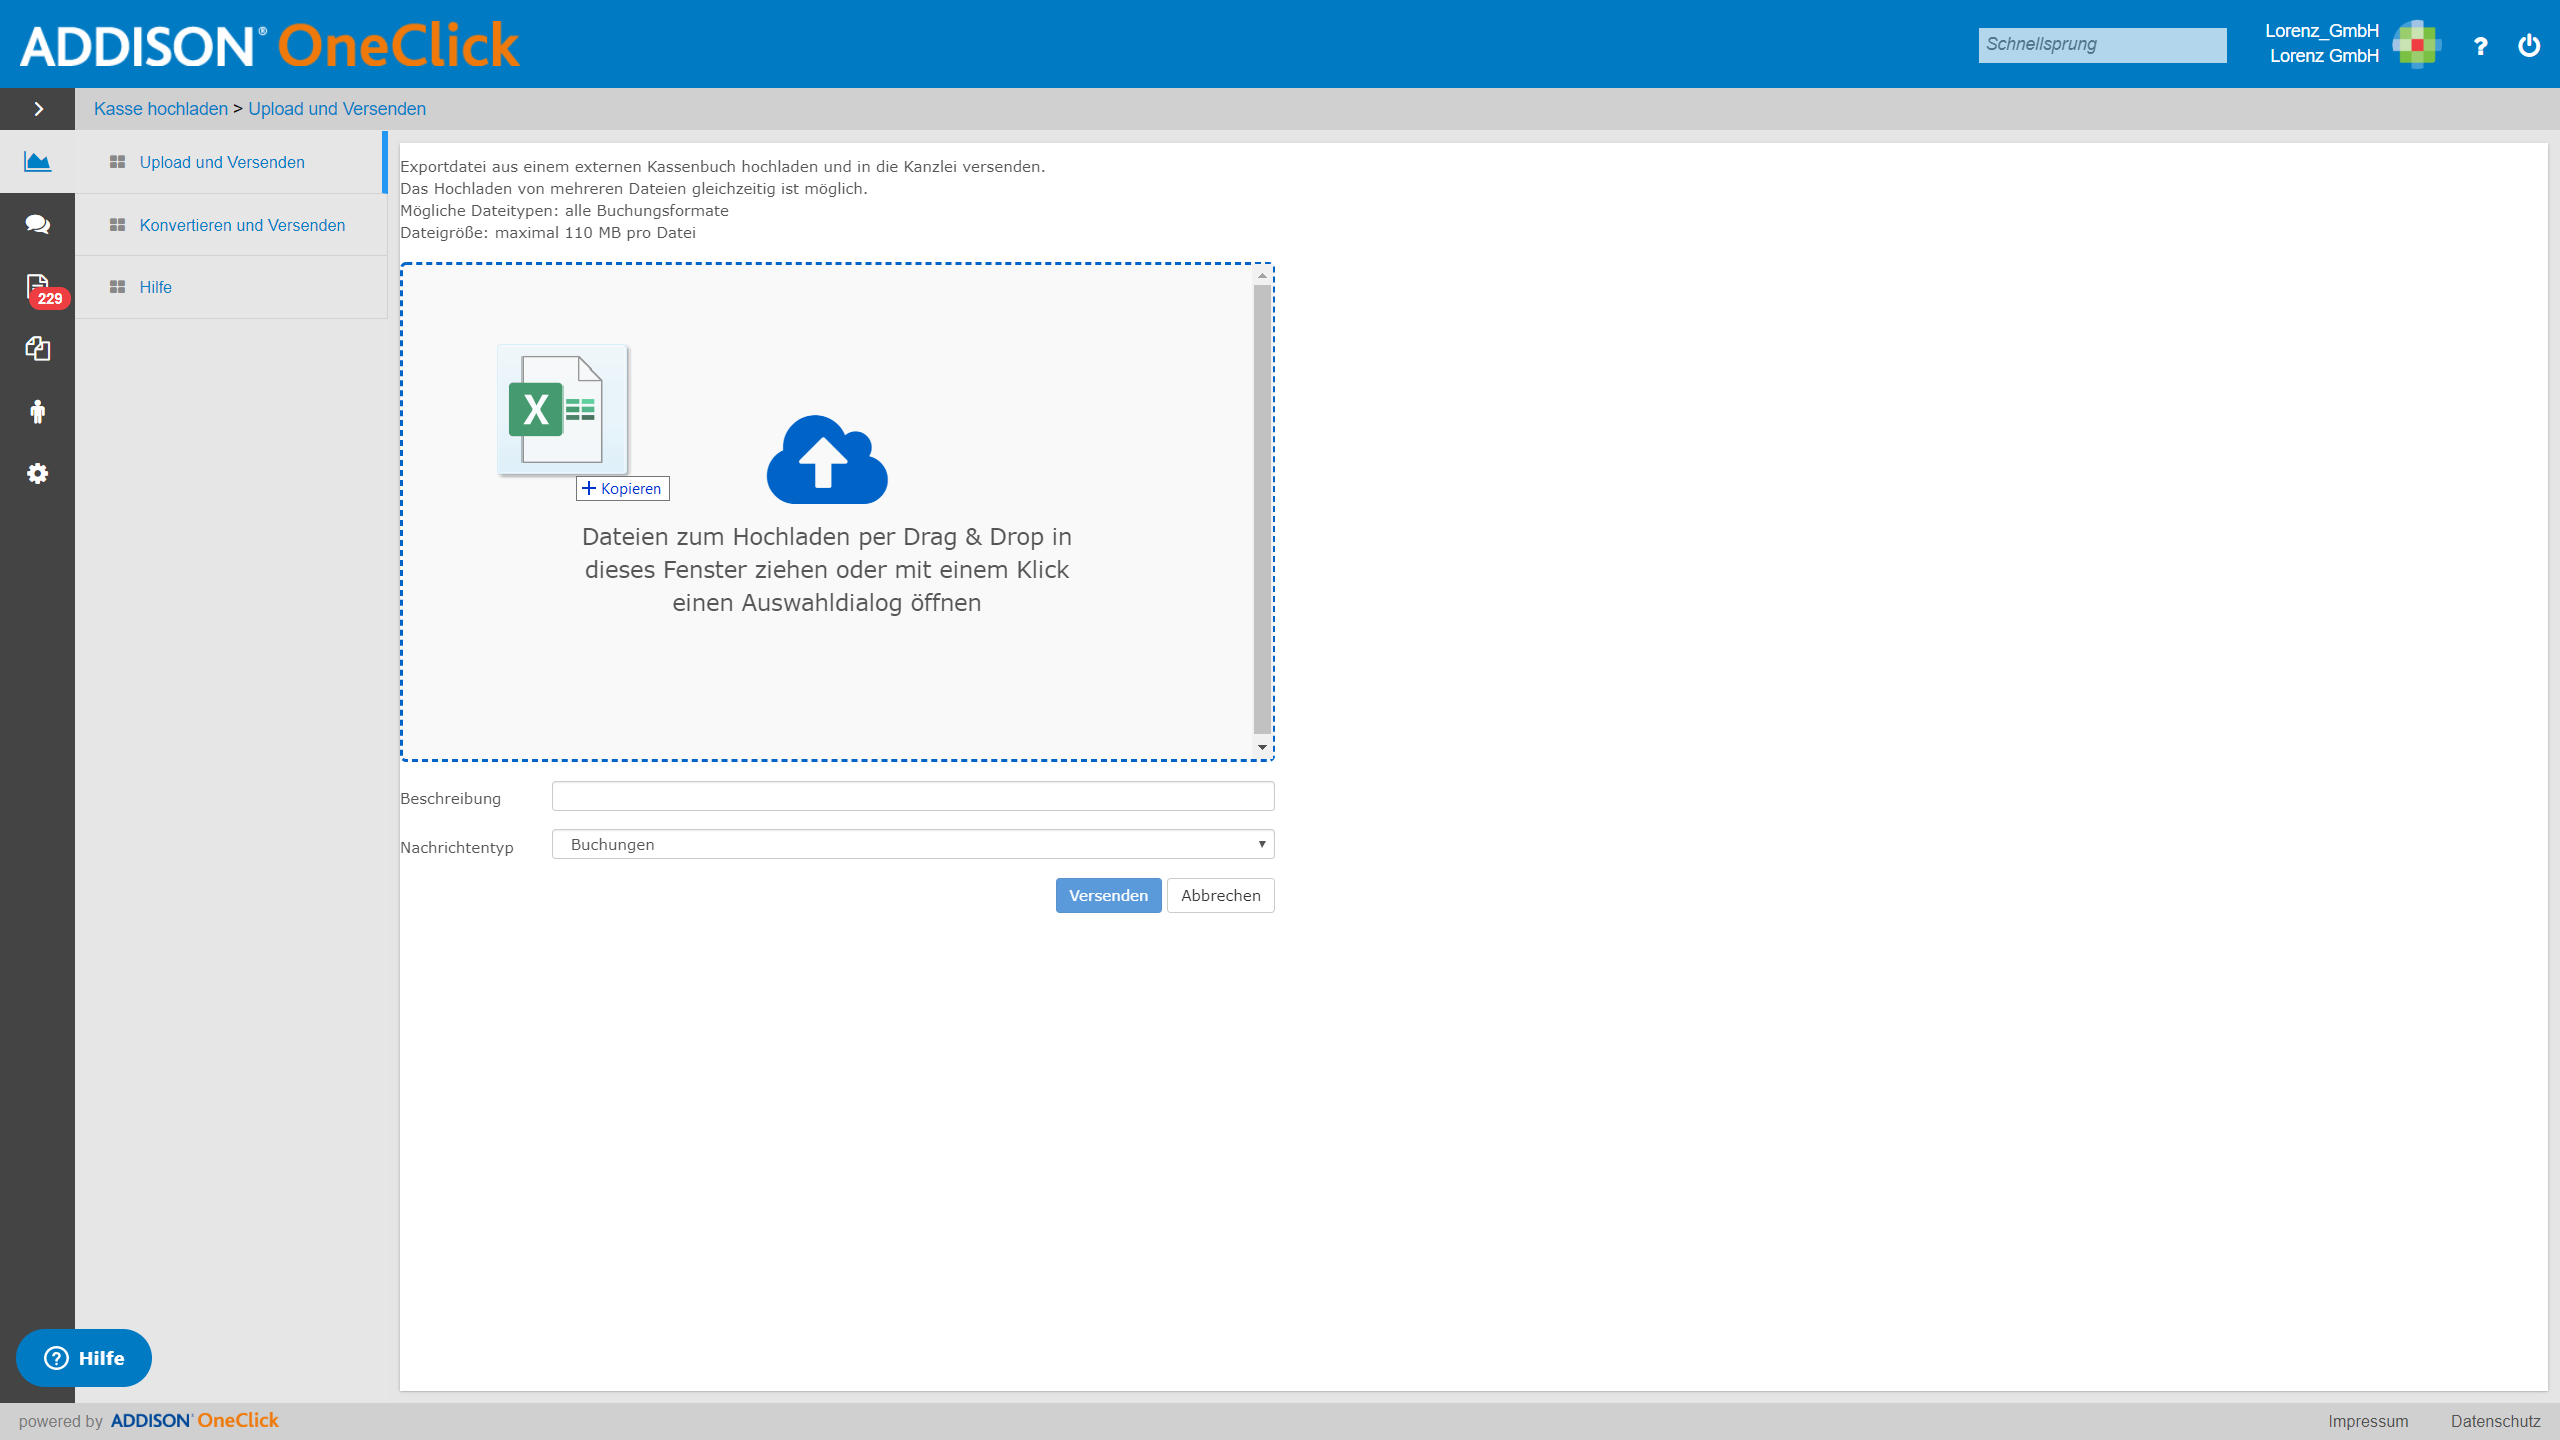
Task: Click the power logout icon
Action: [2529, 45]
